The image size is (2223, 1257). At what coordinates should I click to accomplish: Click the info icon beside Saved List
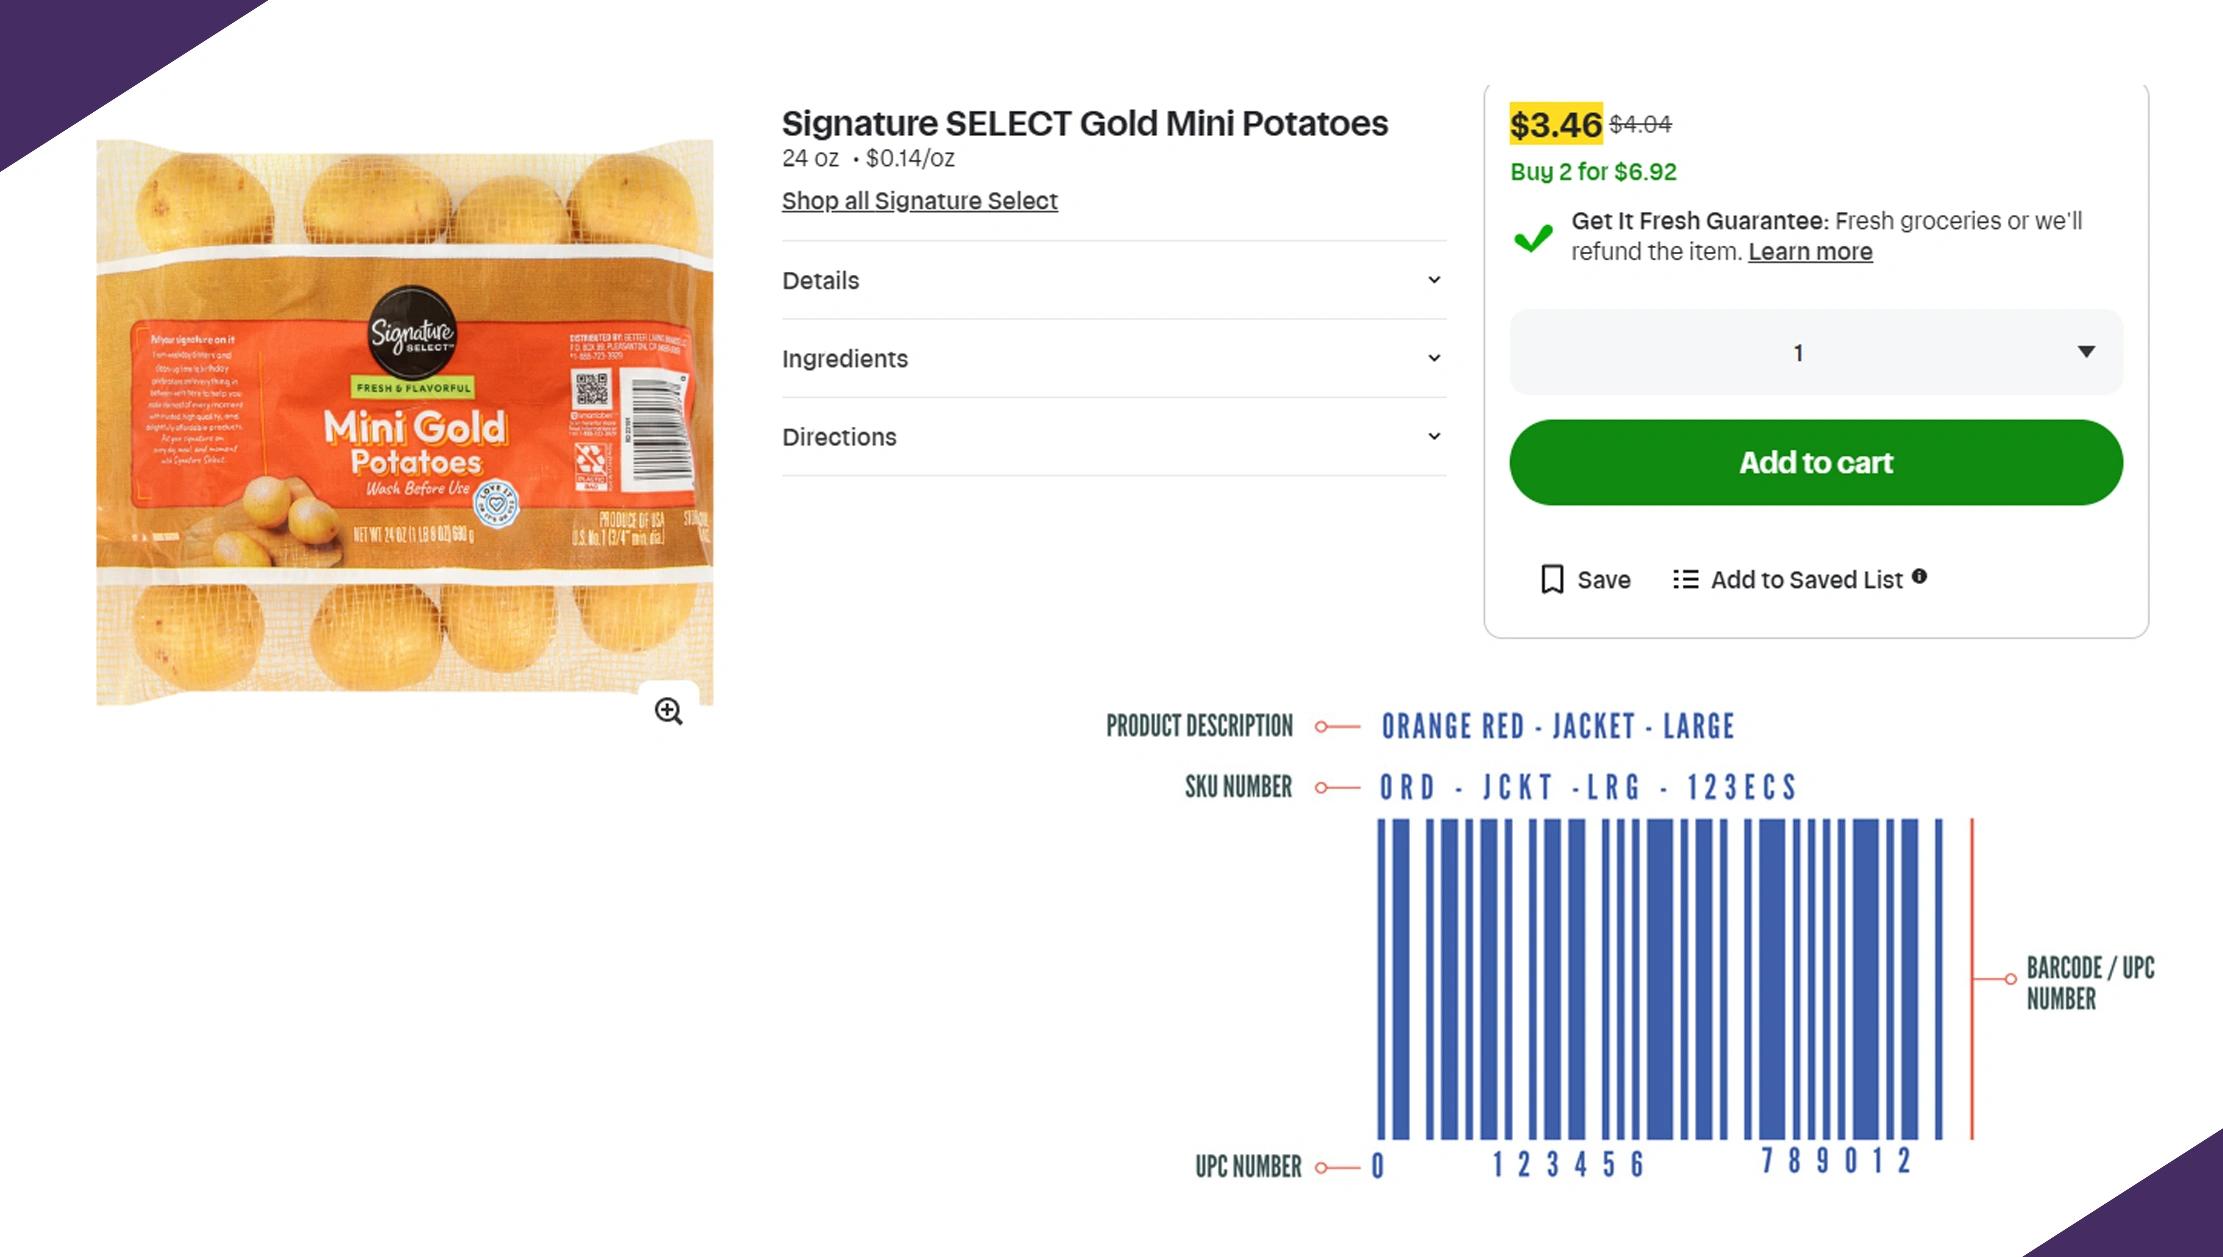(1919, 576)
